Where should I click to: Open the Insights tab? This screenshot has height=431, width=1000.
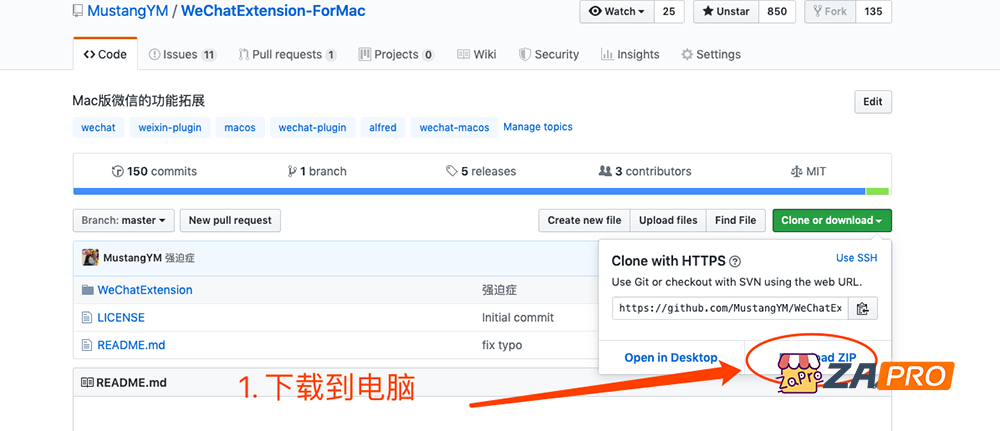630,55
